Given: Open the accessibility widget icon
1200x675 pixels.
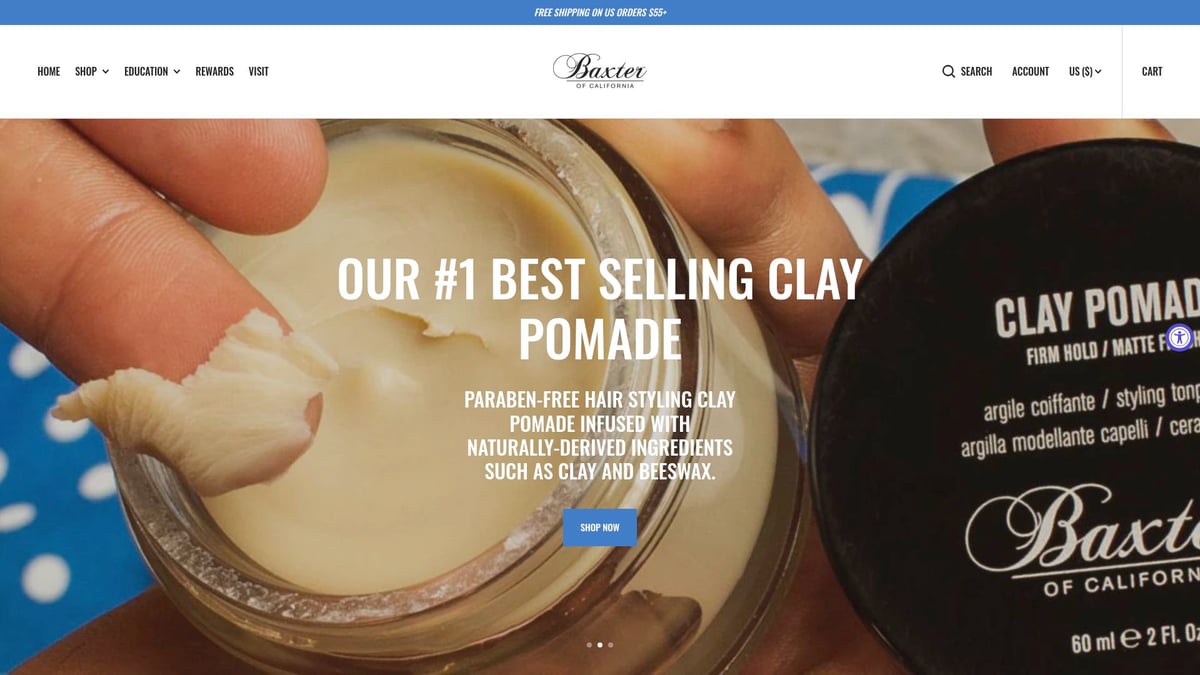Looking at the screenshot, I should 1180,337.
